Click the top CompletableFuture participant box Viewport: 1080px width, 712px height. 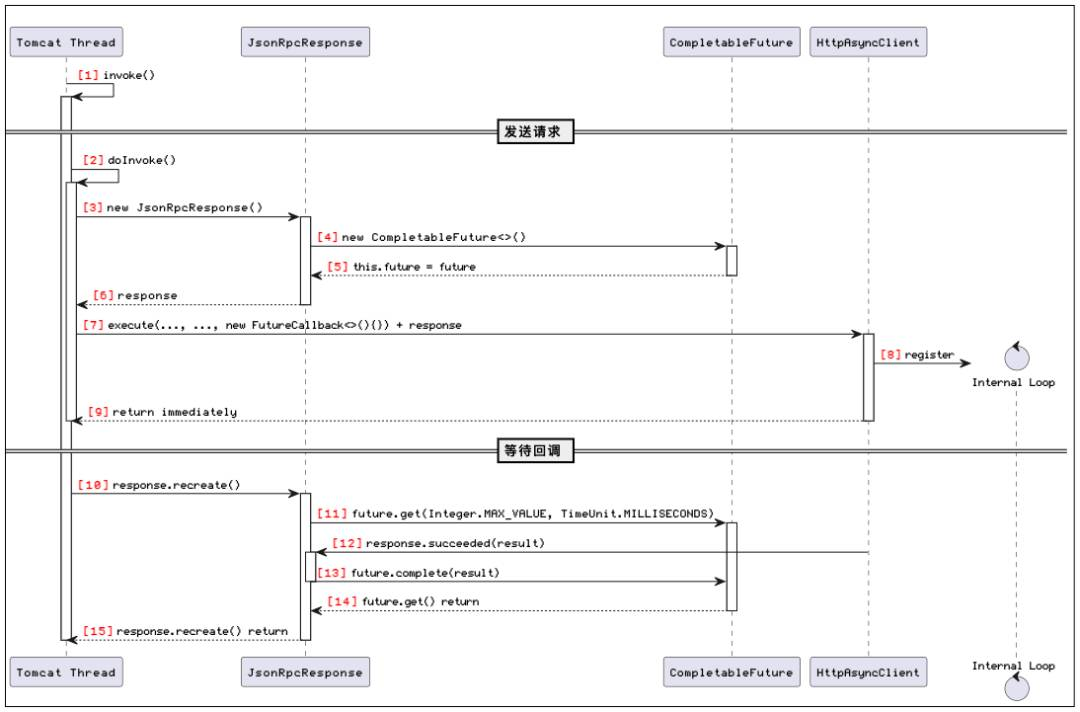[731, 42]
